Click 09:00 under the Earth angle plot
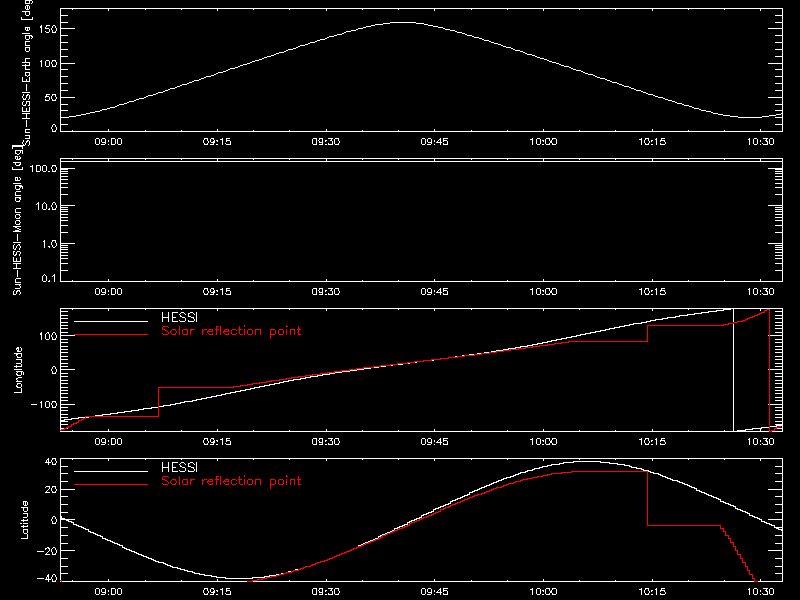 pyautogui.click(x=108, y=141)
